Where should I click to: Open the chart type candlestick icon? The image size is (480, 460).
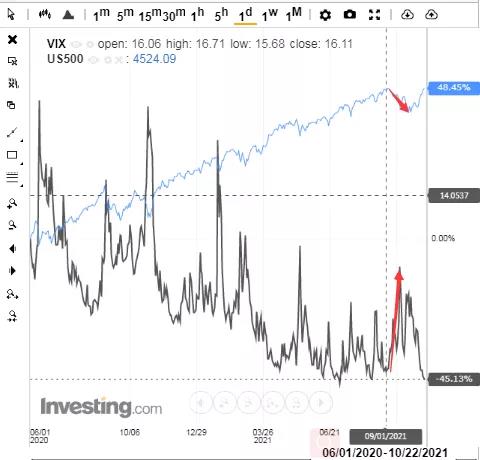coord(45,14)
